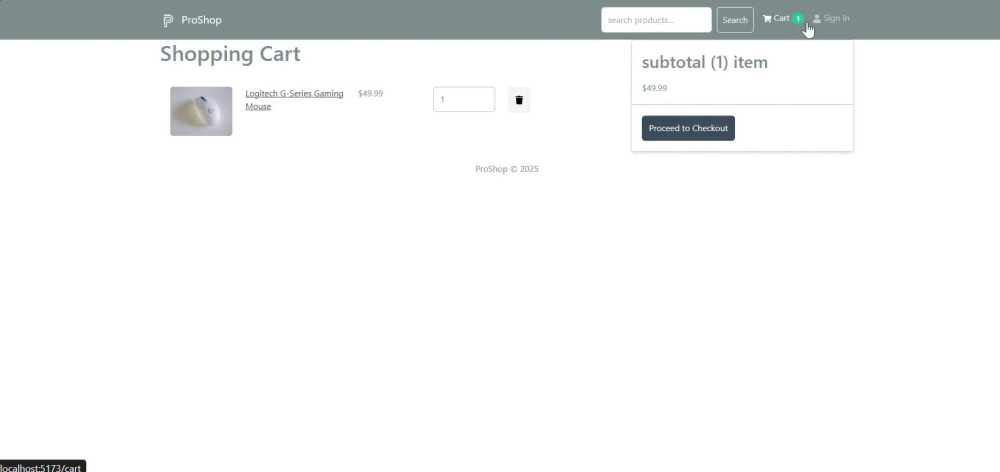This screenshot has height=472, width=1000.
Task: Click the ProShop © 2025 footer text
Action: point(507,169)
